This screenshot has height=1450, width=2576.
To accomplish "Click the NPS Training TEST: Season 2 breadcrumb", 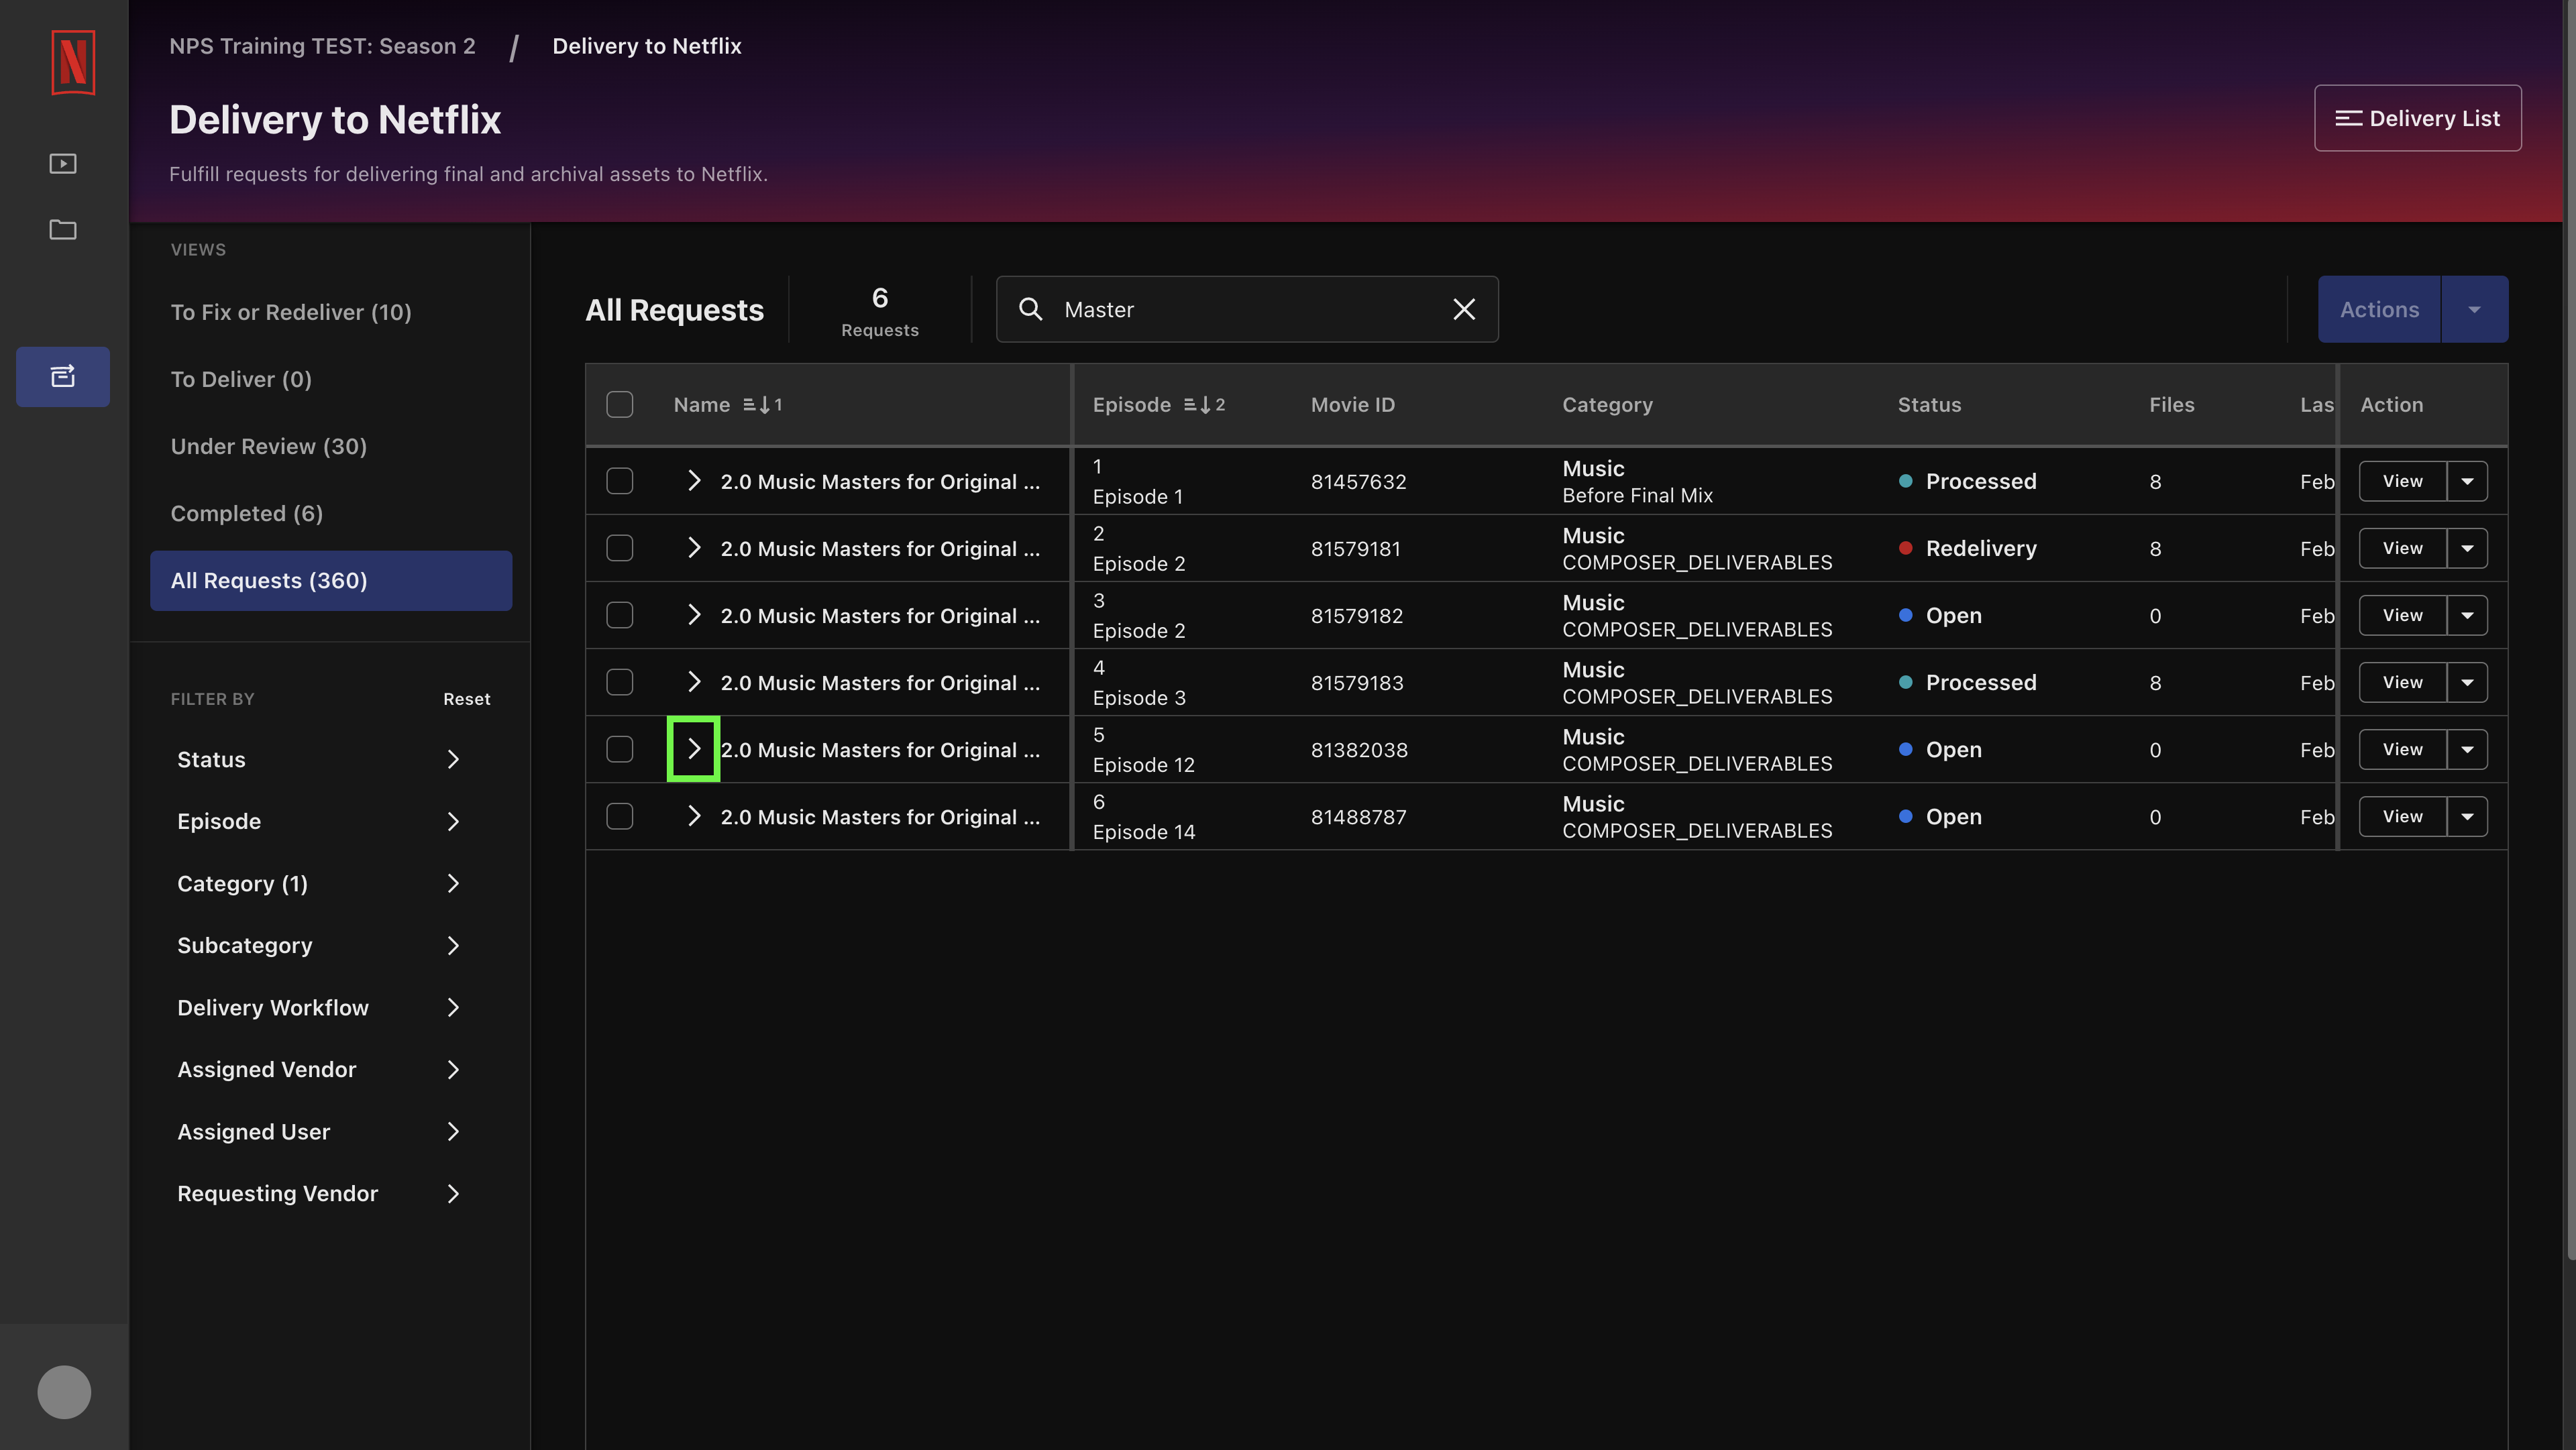I will pyautogui.click(x=322, y=46).
